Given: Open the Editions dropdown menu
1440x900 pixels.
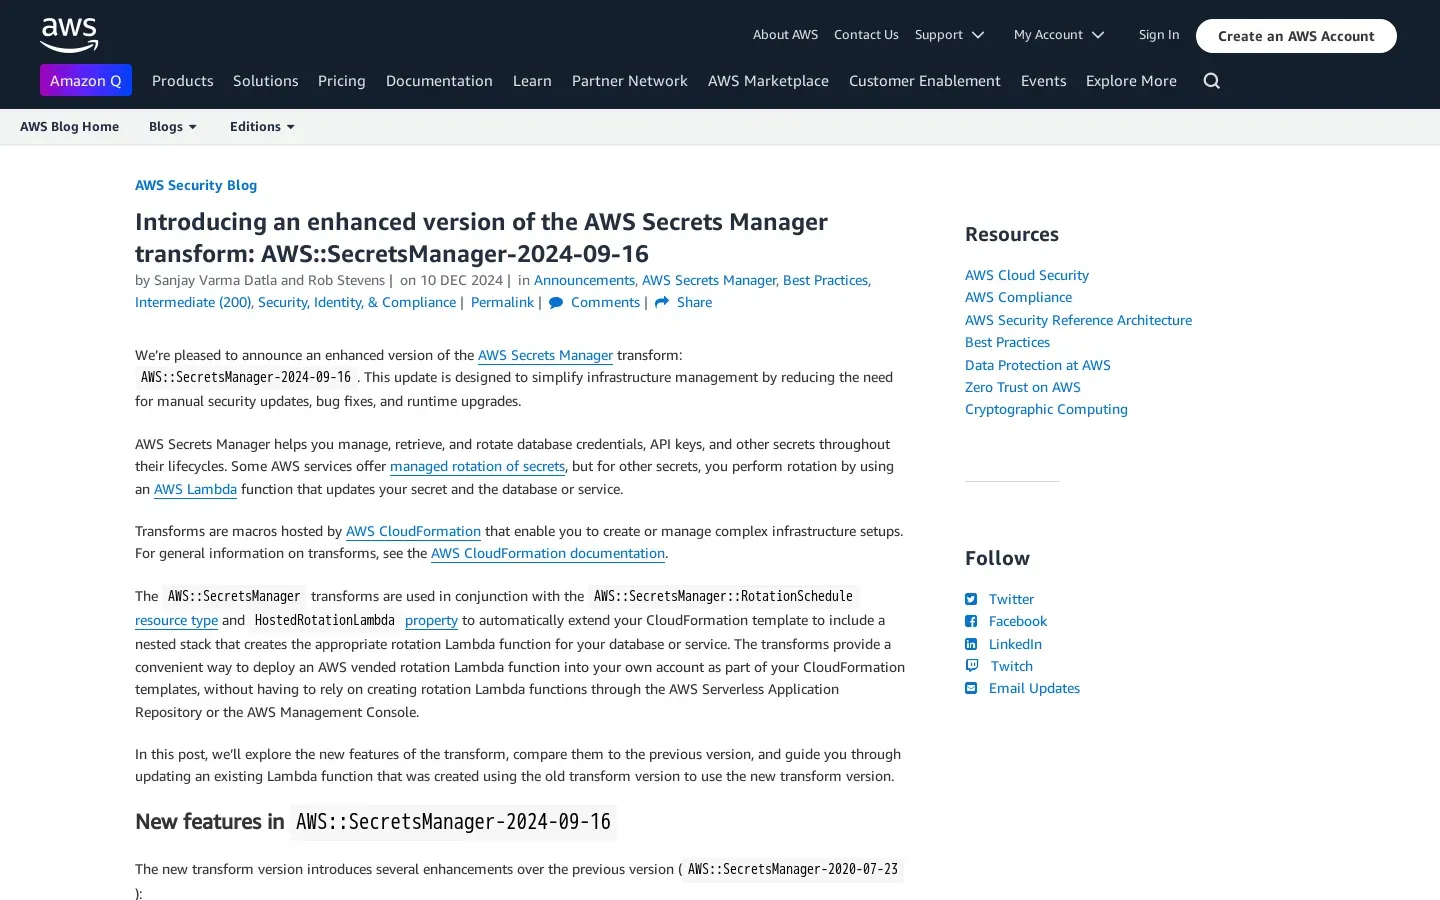Looking at the screenshot, I should tap(262, 127).
